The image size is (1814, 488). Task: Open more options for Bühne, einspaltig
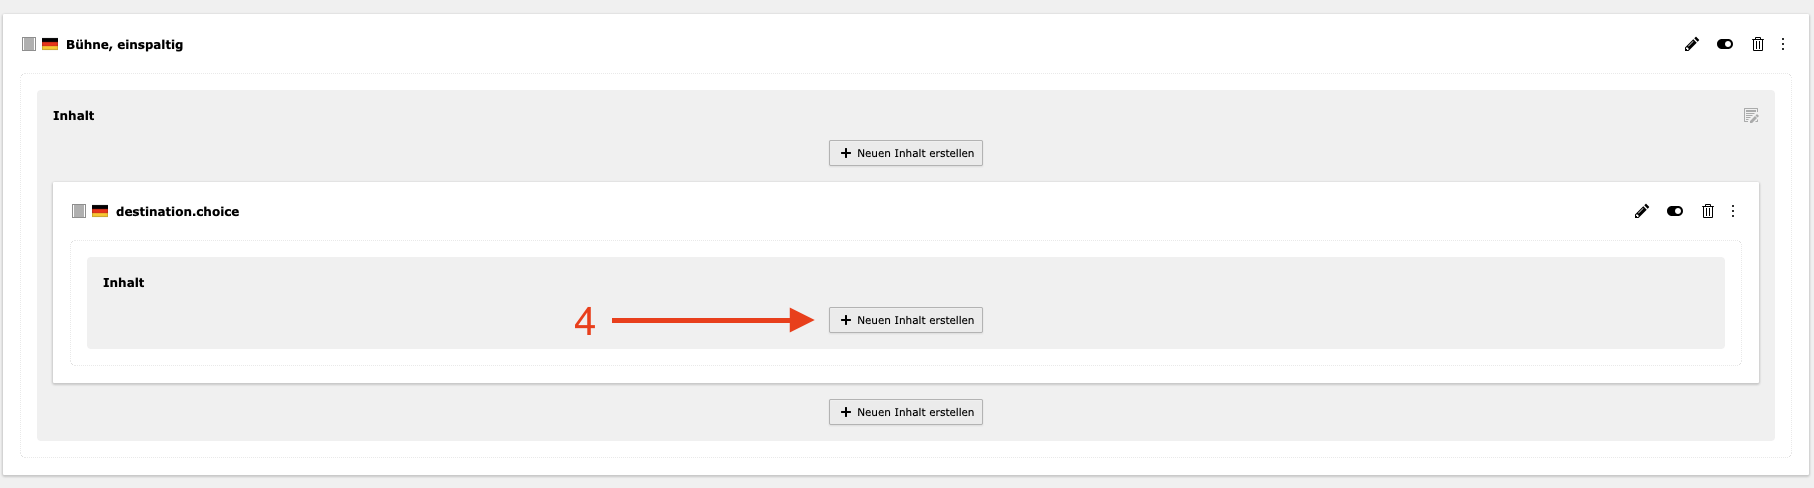pos(1783,44)
